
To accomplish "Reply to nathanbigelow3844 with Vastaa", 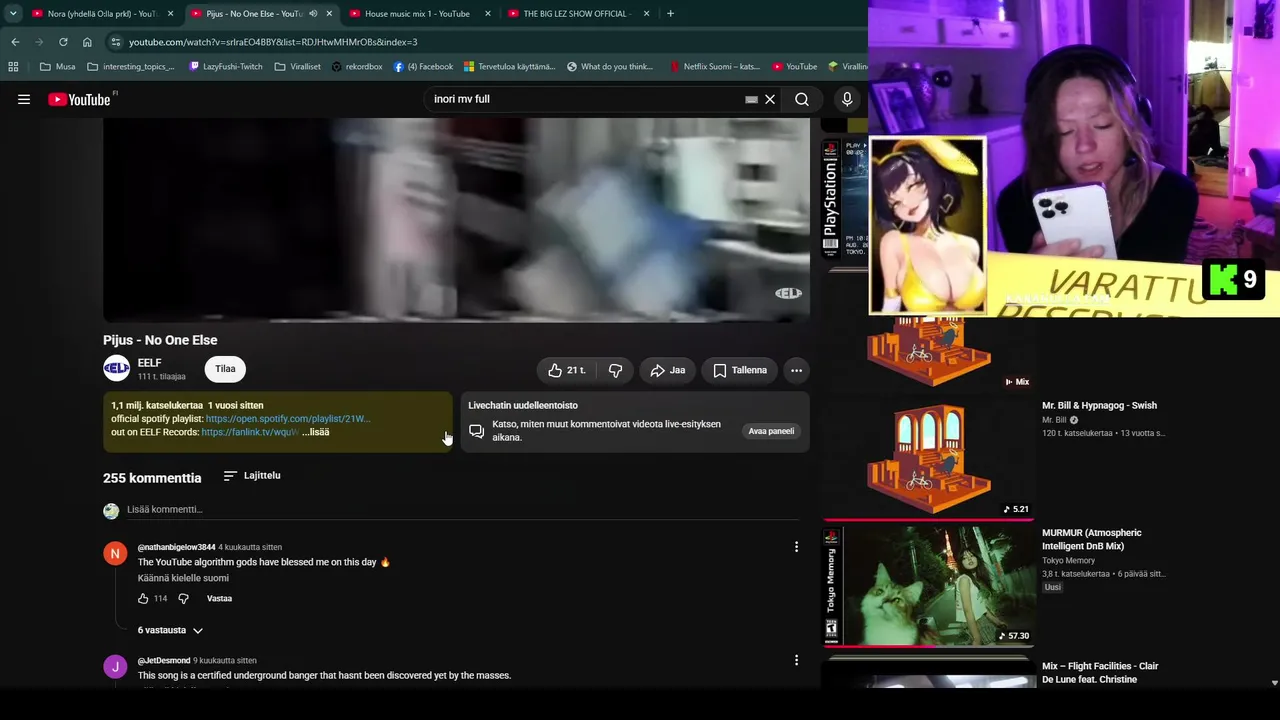I will 219,599.
